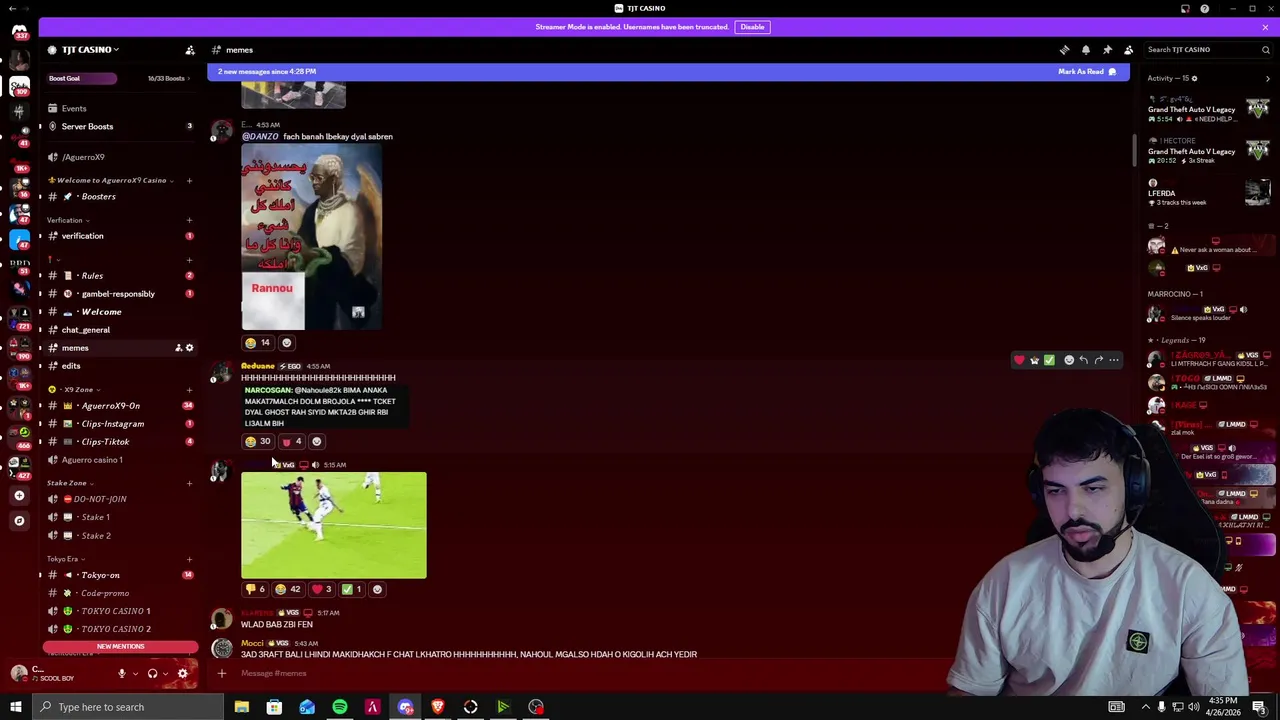Viewport: 1280px width, 720px height.
Task: Toggle laughing reaction with count 14
Action: click(258, 343)
